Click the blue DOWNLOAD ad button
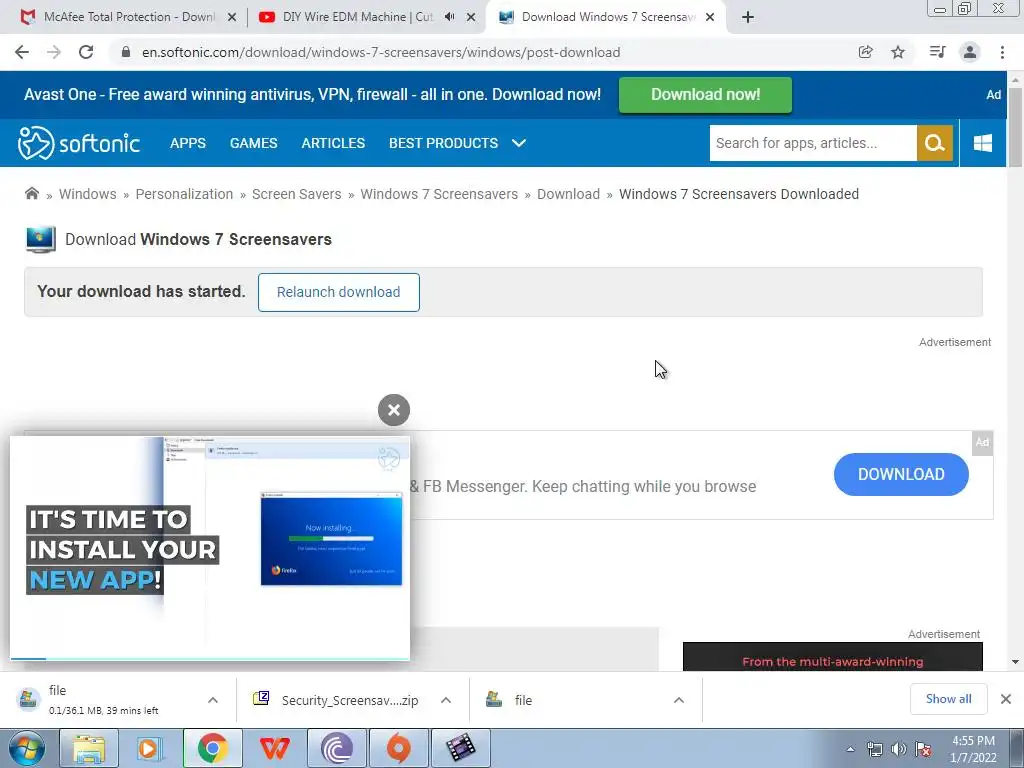This screenshot has height=768, width=1024. [901, 474]
